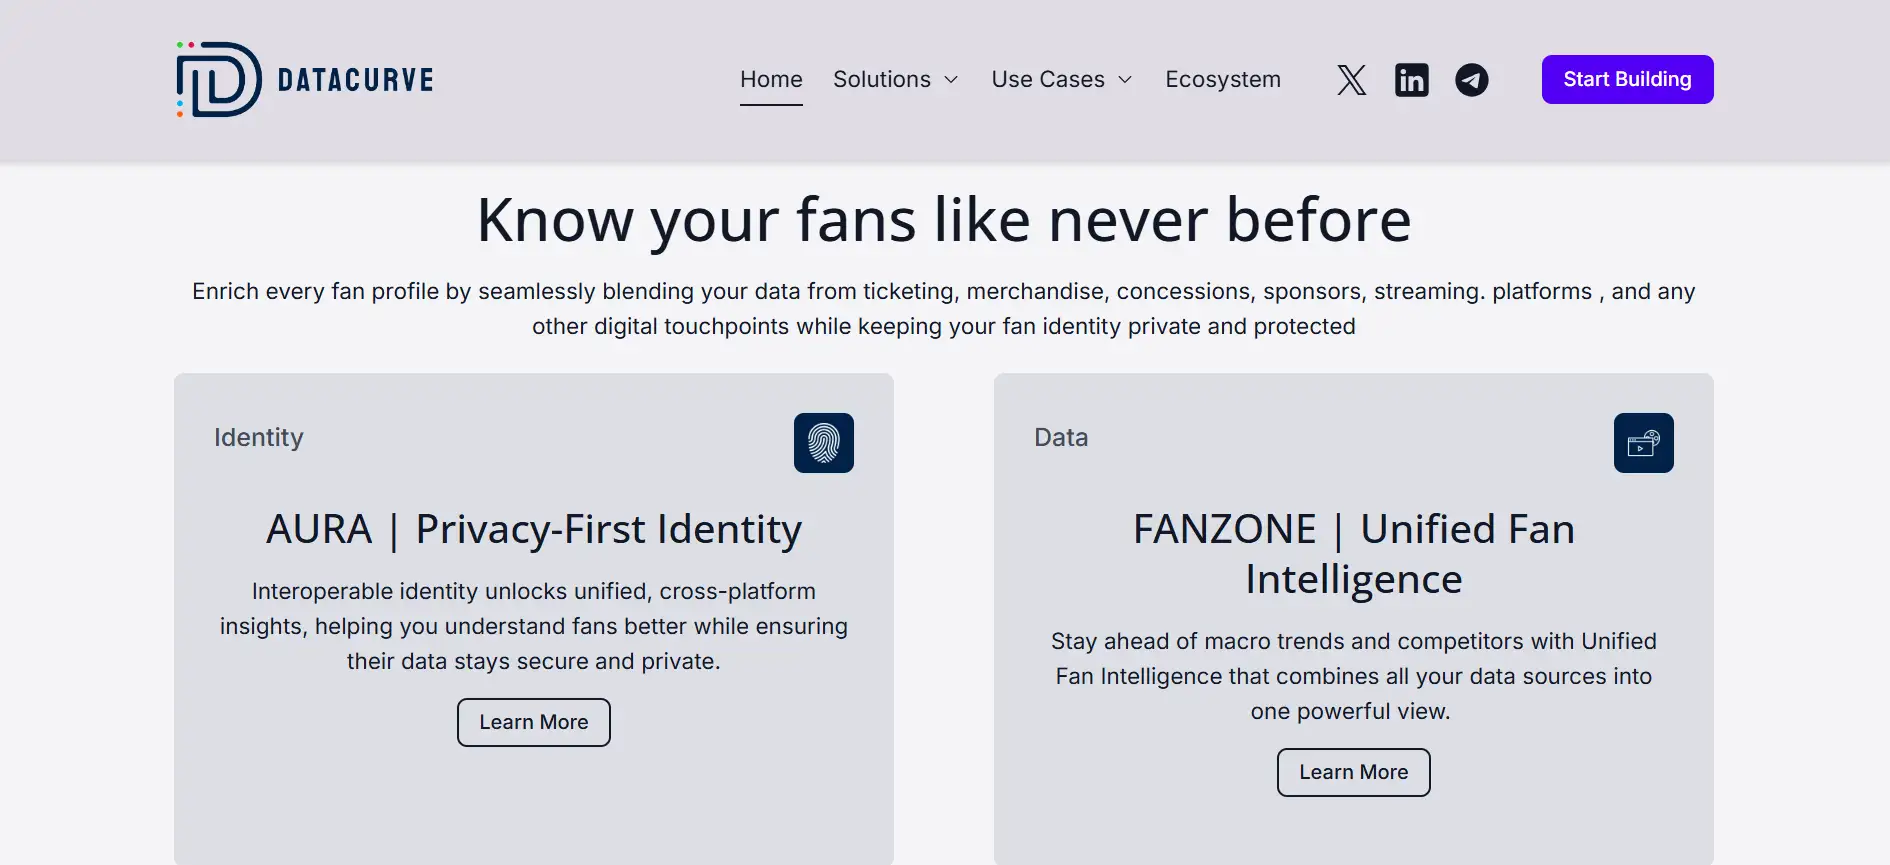
Task: Click Learn More under AURA card
Action: coord(534,722)
